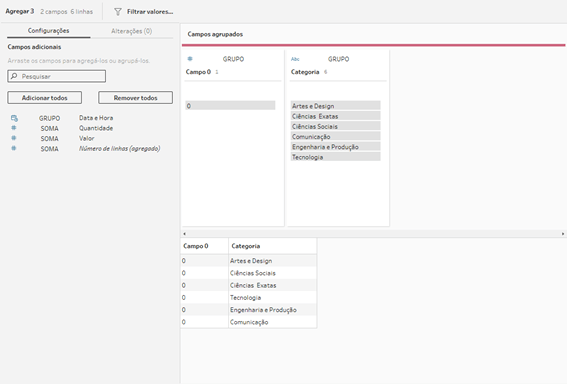
Task: Click the Campo 0 card title
Action: [x=198, y=72]
